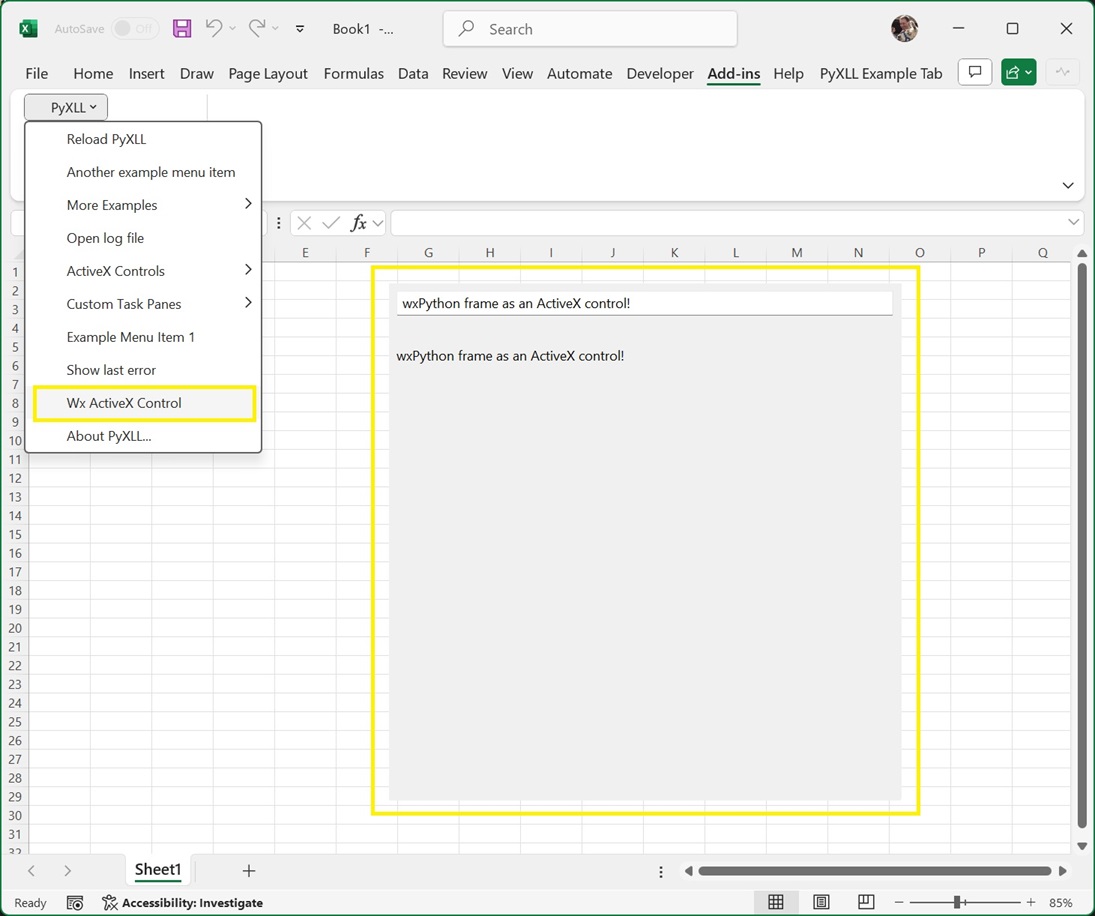Image resolution: width=1095 pixels, height=916 pixels.
Task: Select column header P
Action: pos(980,253)
